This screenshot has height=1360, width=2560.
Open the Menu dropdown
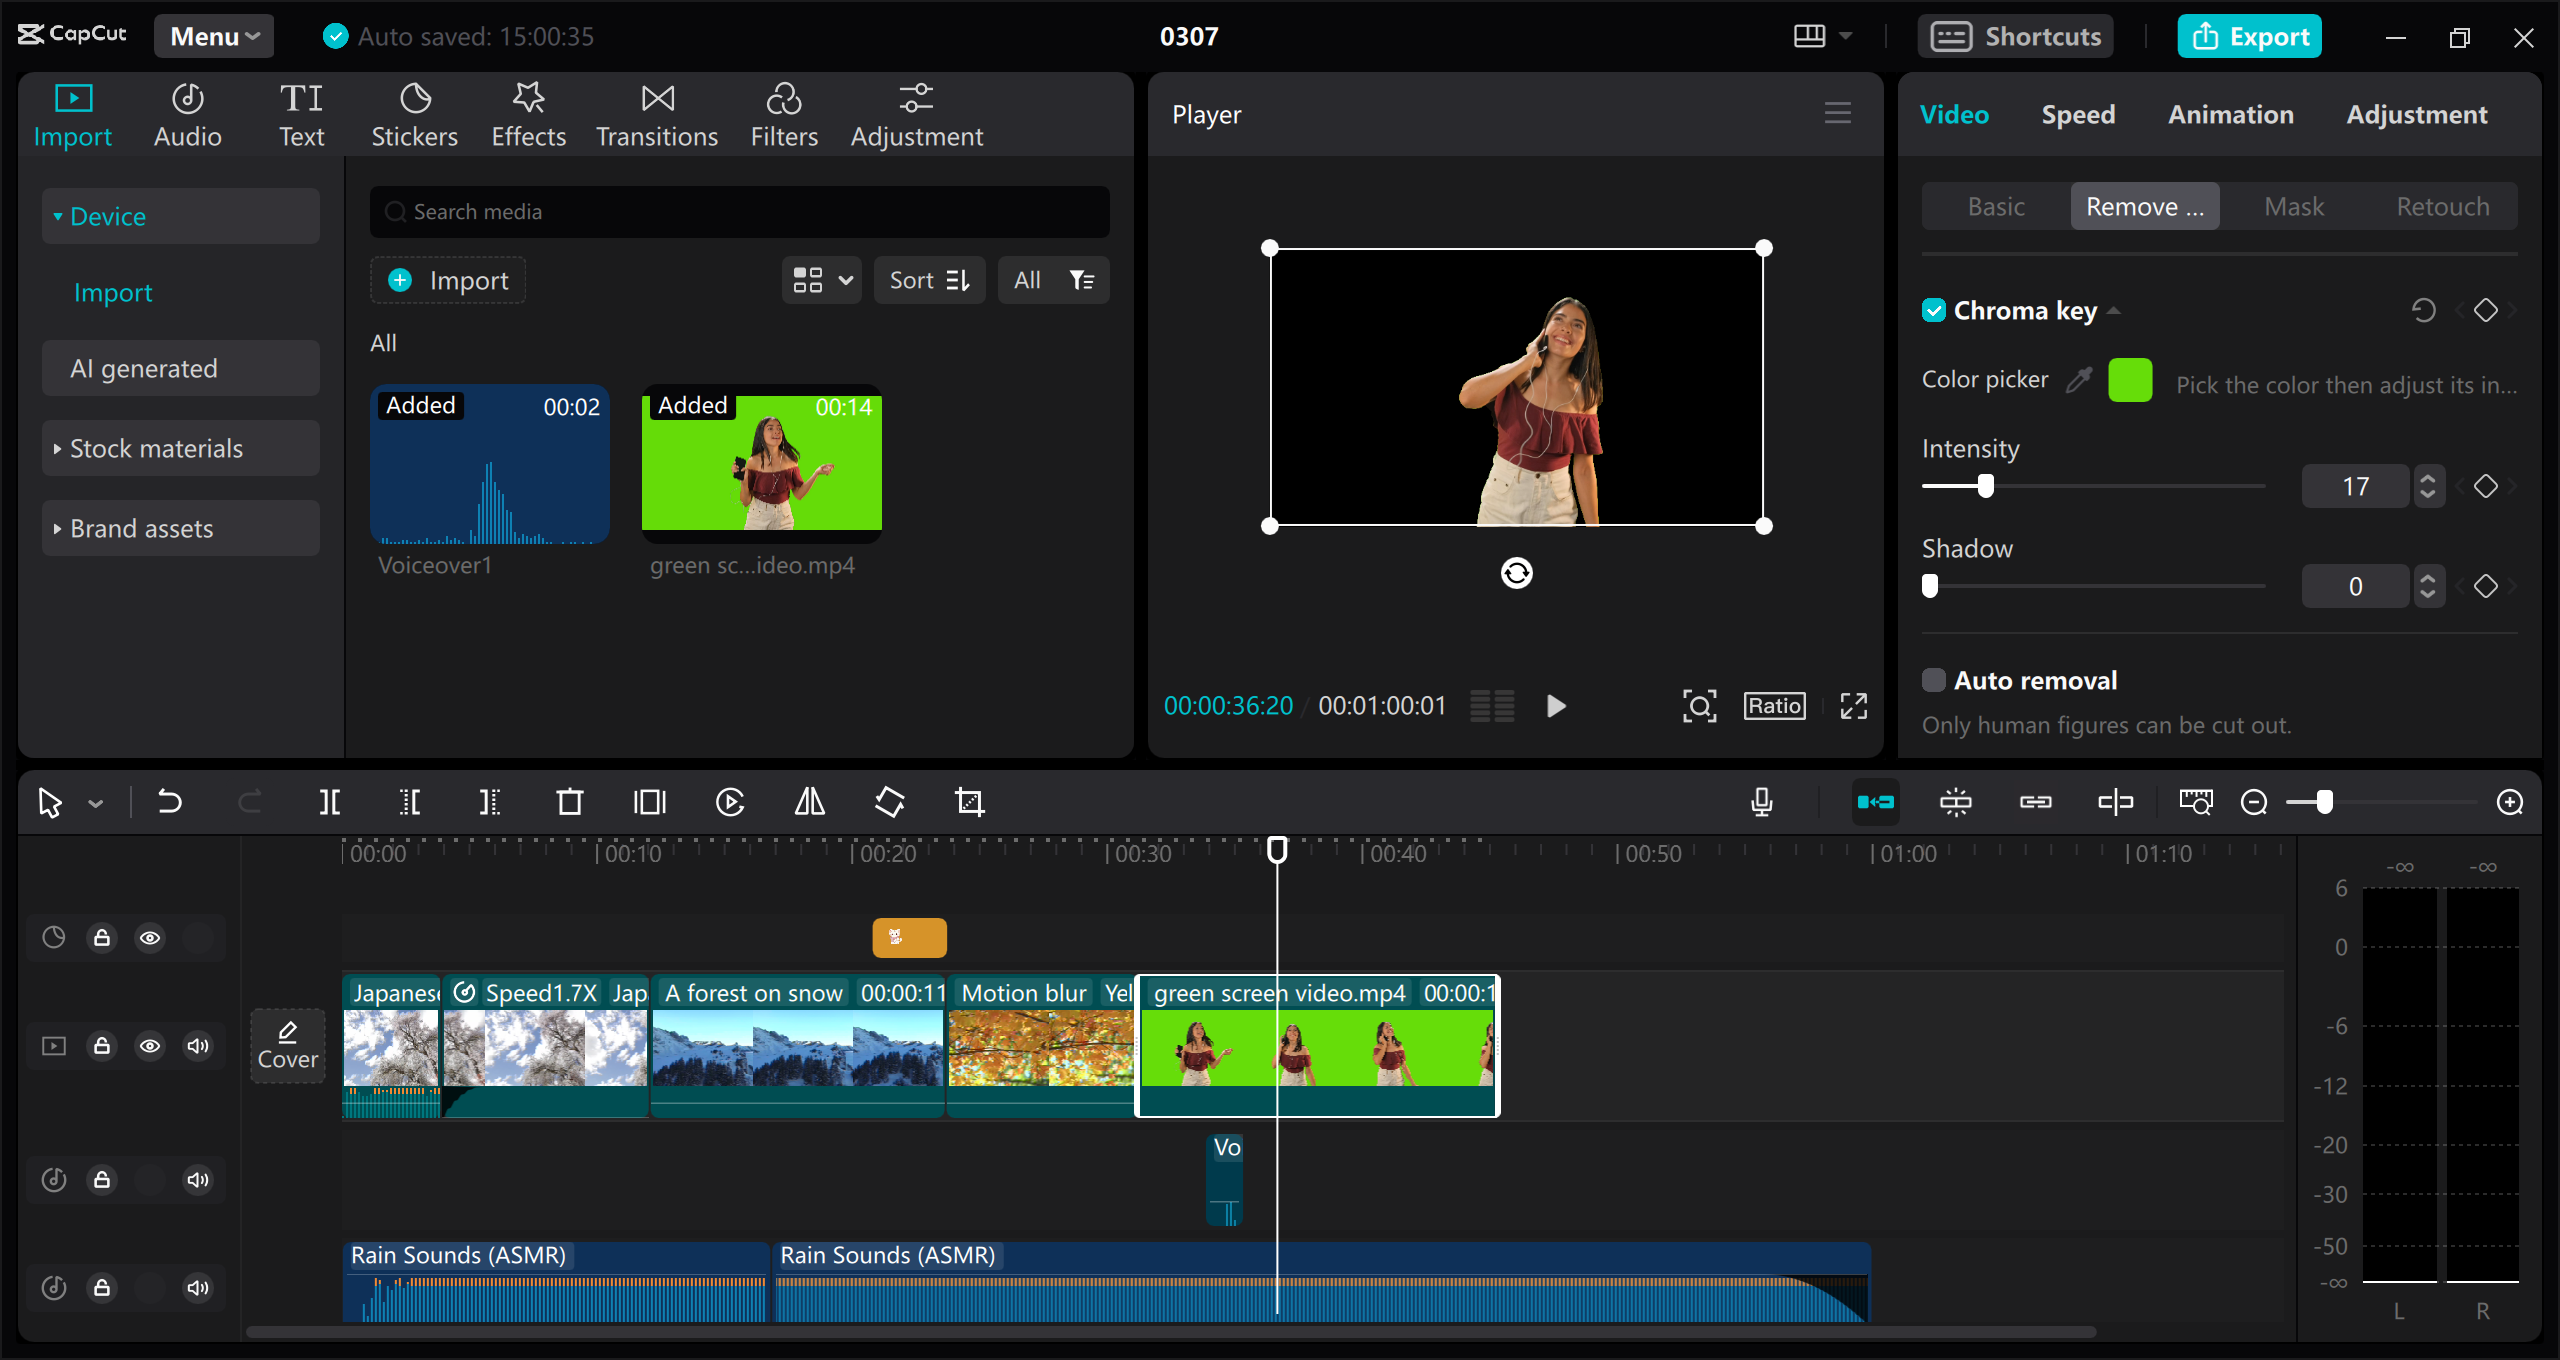(x=212, y=35)
